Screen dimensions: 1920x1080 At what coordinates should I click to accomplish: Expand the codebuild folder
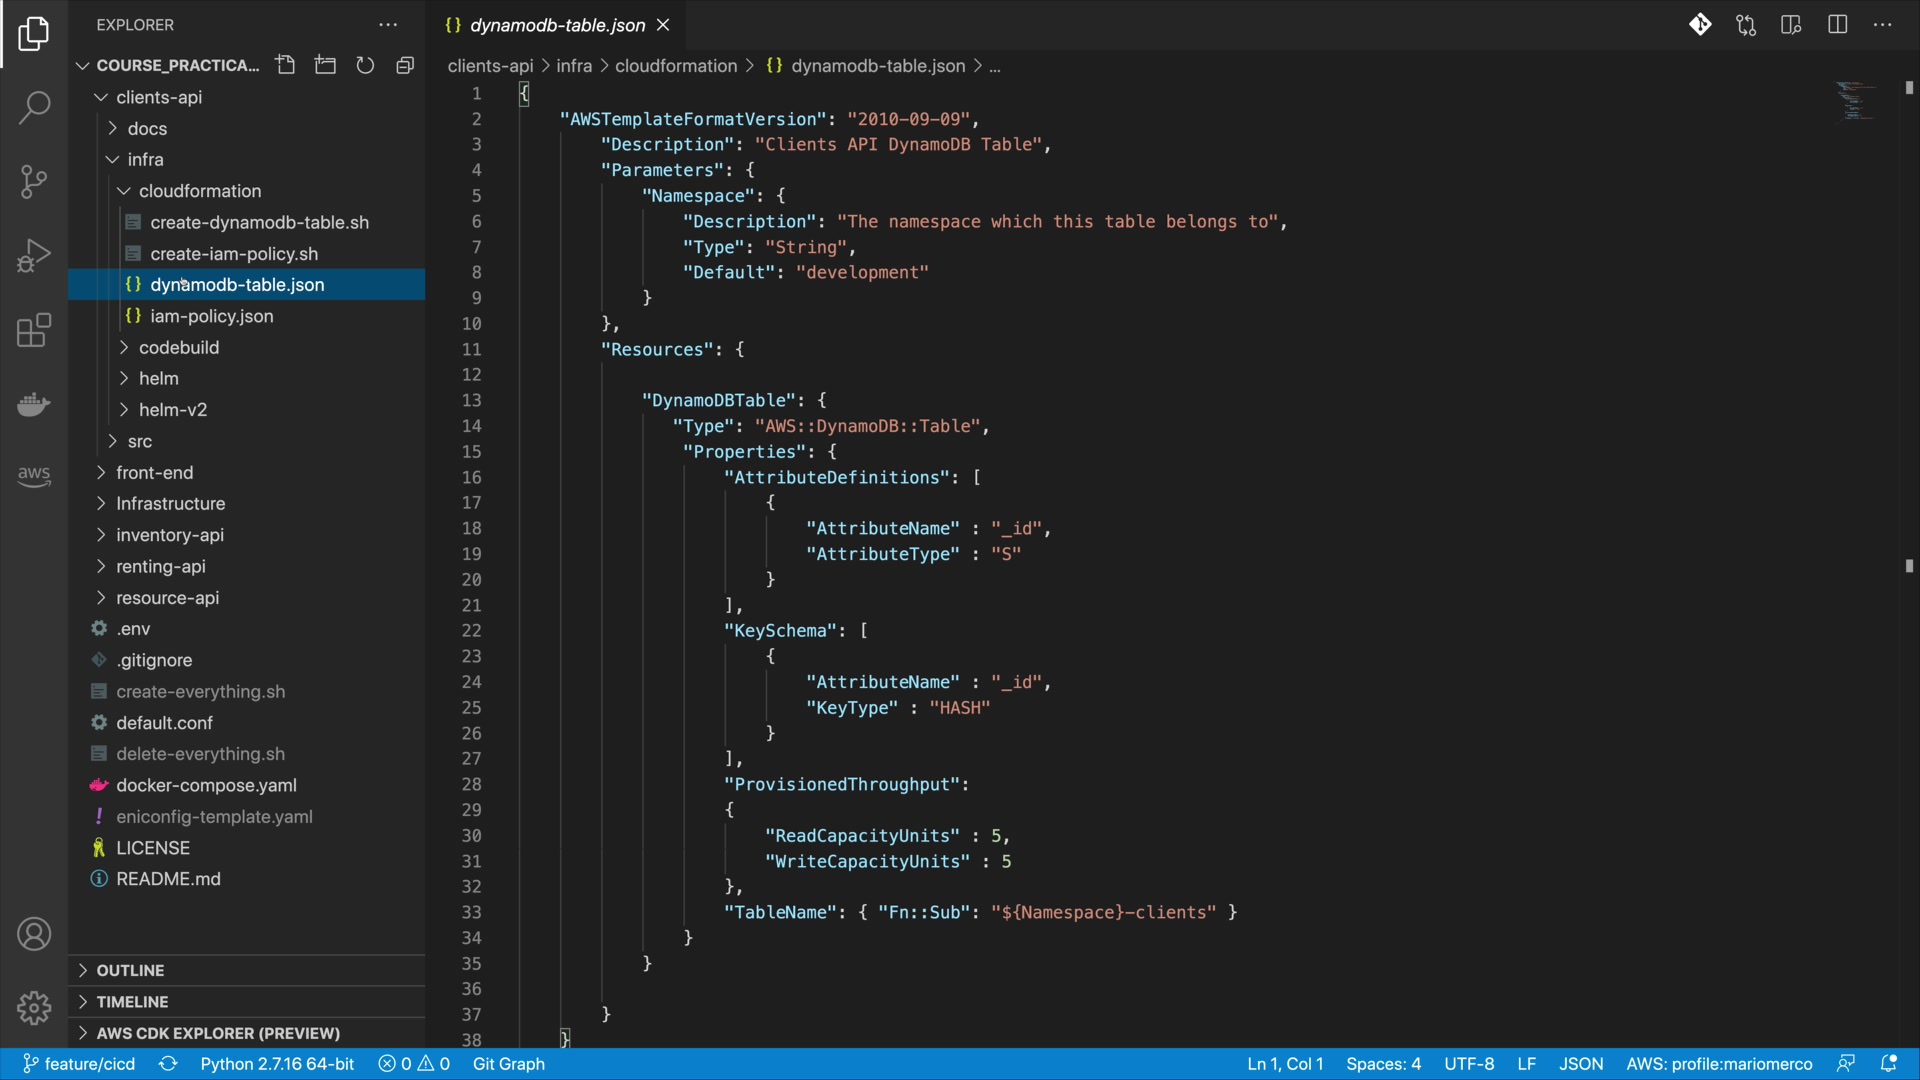[179, 347]
